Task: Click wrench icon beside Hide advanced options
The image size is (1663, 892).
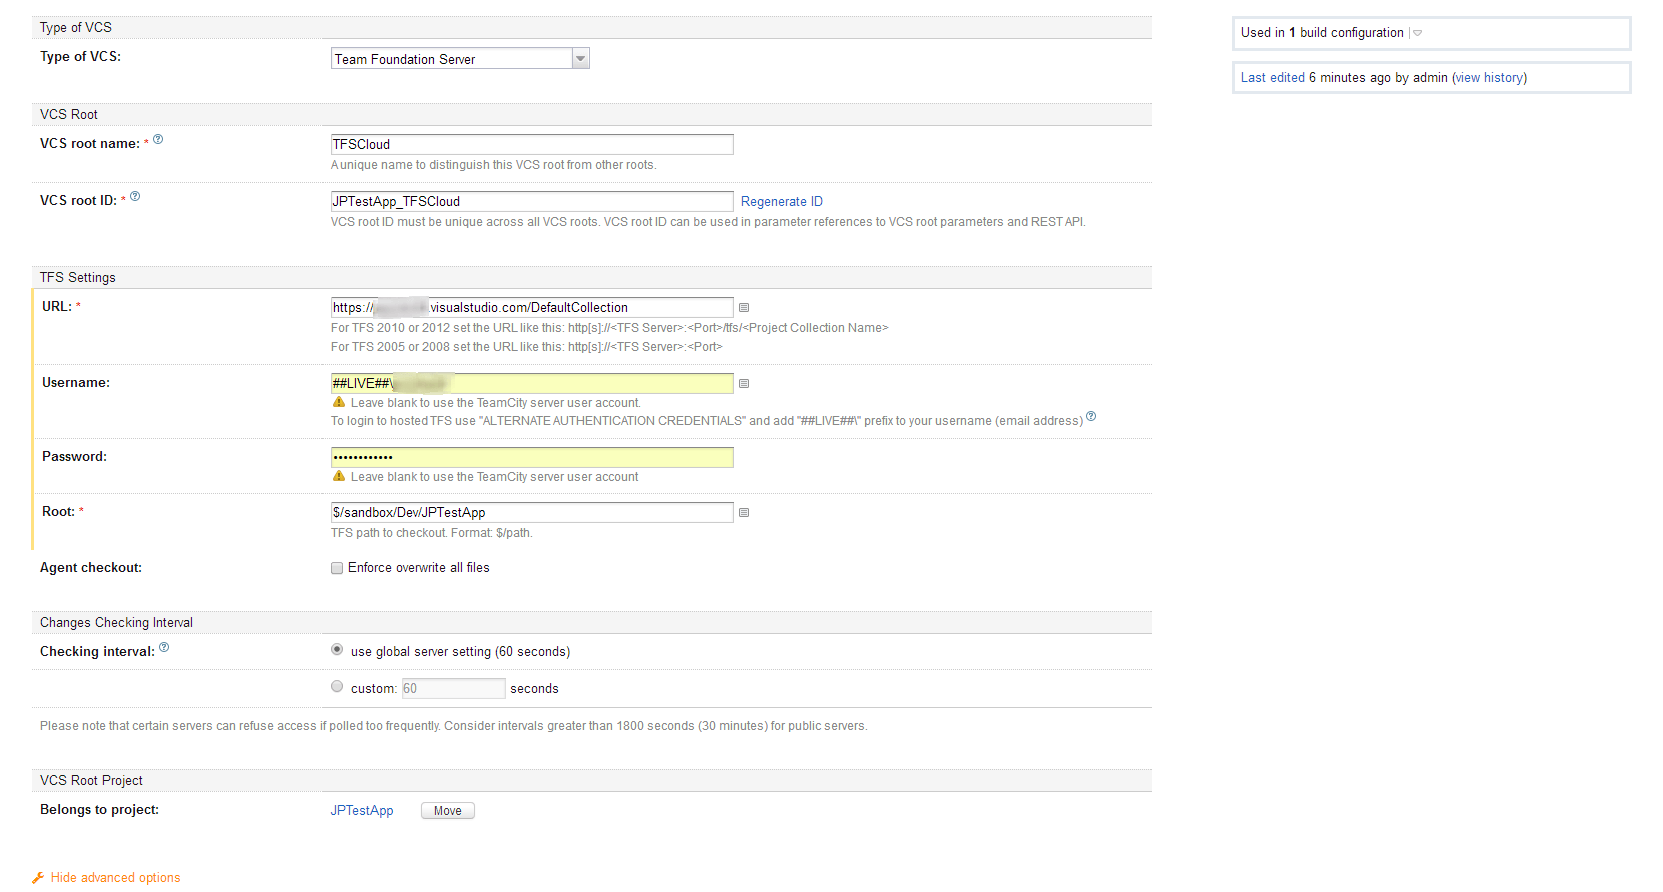Action: [38, 878]
